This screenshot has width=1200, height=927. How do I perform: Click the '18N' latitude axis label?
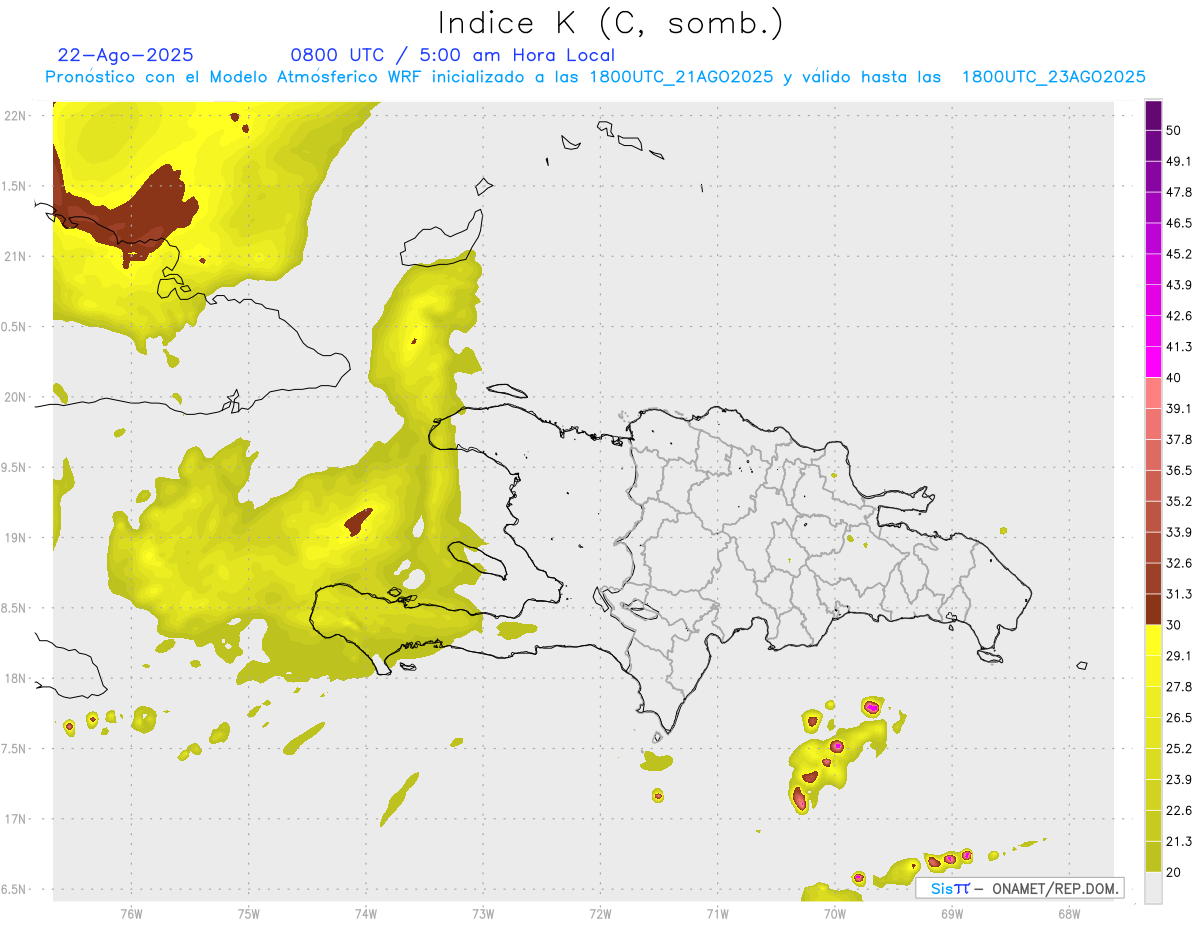tap(15, 679)
